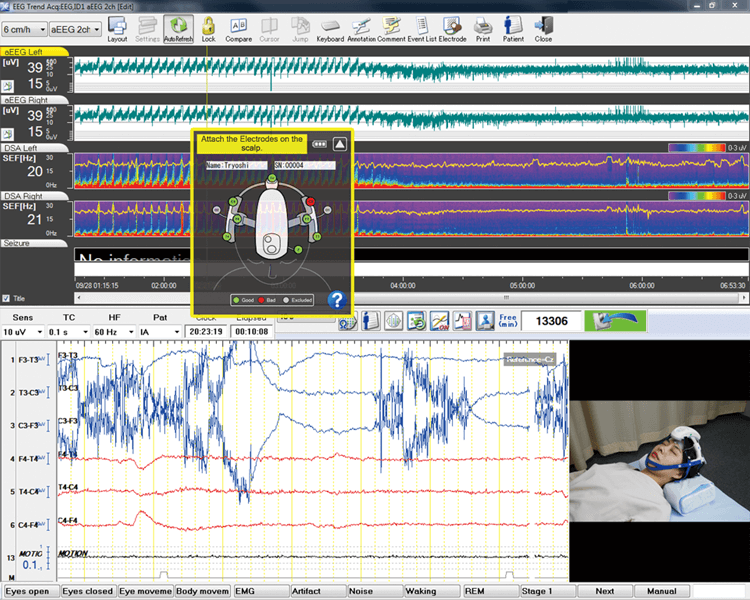Image resolution: width=750 pixels, height=600 pixels.
Task: Mark event Stage 1
Action: (547, 591)
